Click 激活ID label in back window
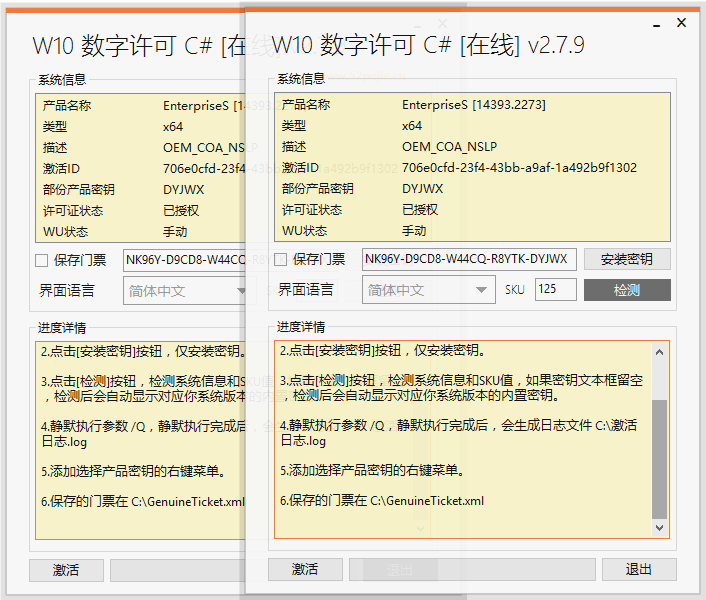706x600 pixels. coord(61,169)
